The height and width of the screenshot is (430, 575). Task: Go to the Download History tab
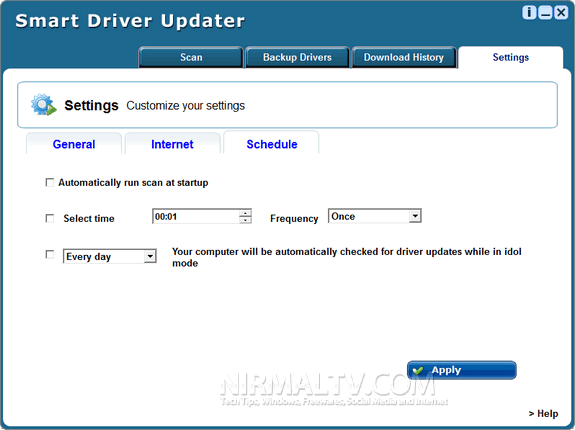[x=404, y=57]
